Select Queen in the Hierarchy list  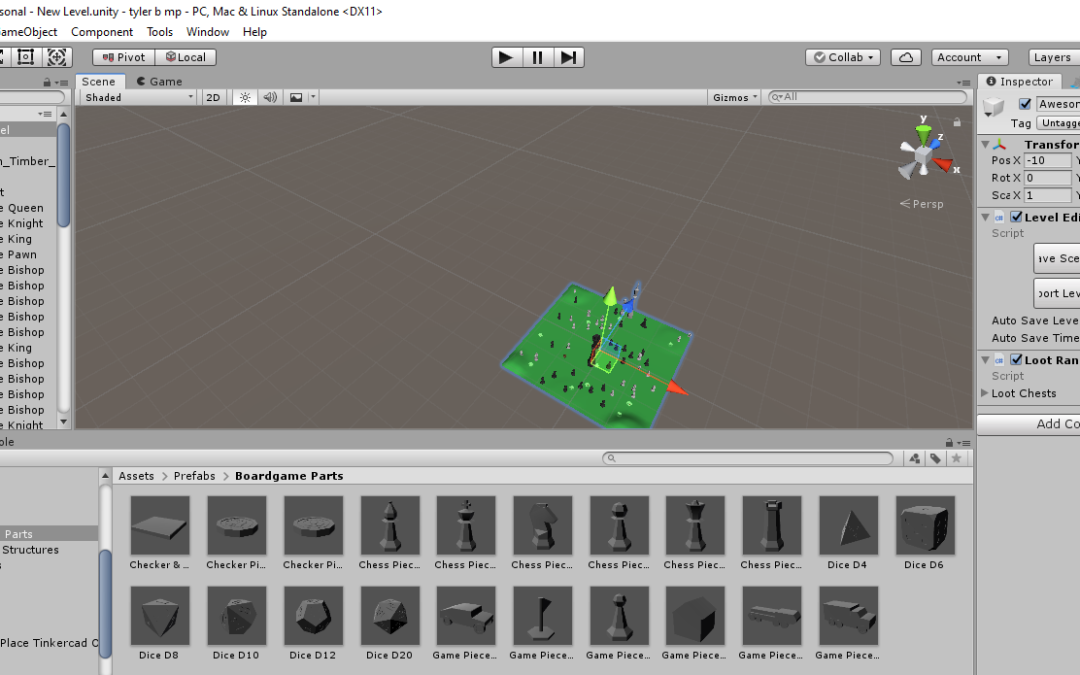pos(28,208)
